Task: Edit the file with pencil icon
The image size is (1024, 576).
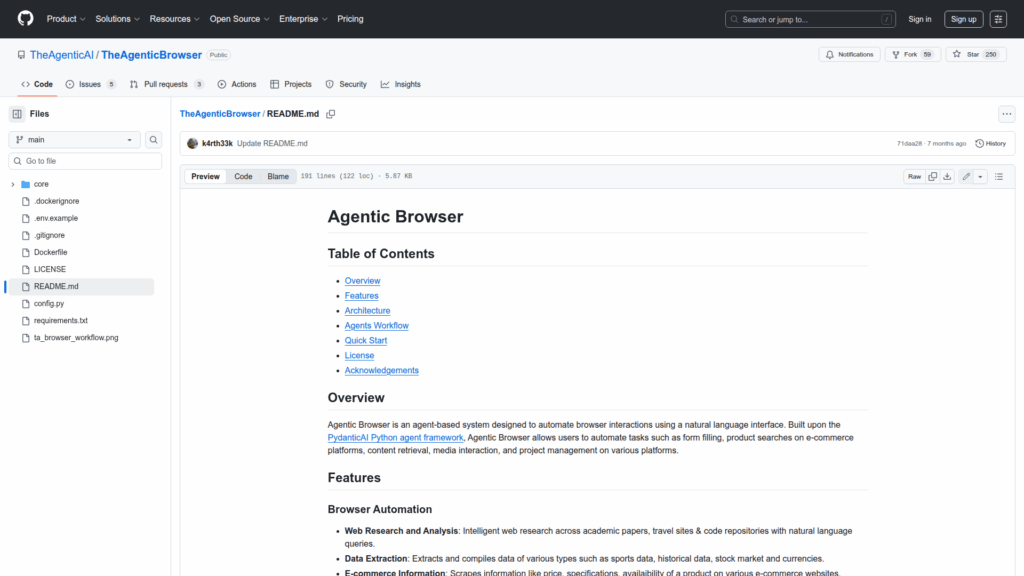Action: point(966,176)
